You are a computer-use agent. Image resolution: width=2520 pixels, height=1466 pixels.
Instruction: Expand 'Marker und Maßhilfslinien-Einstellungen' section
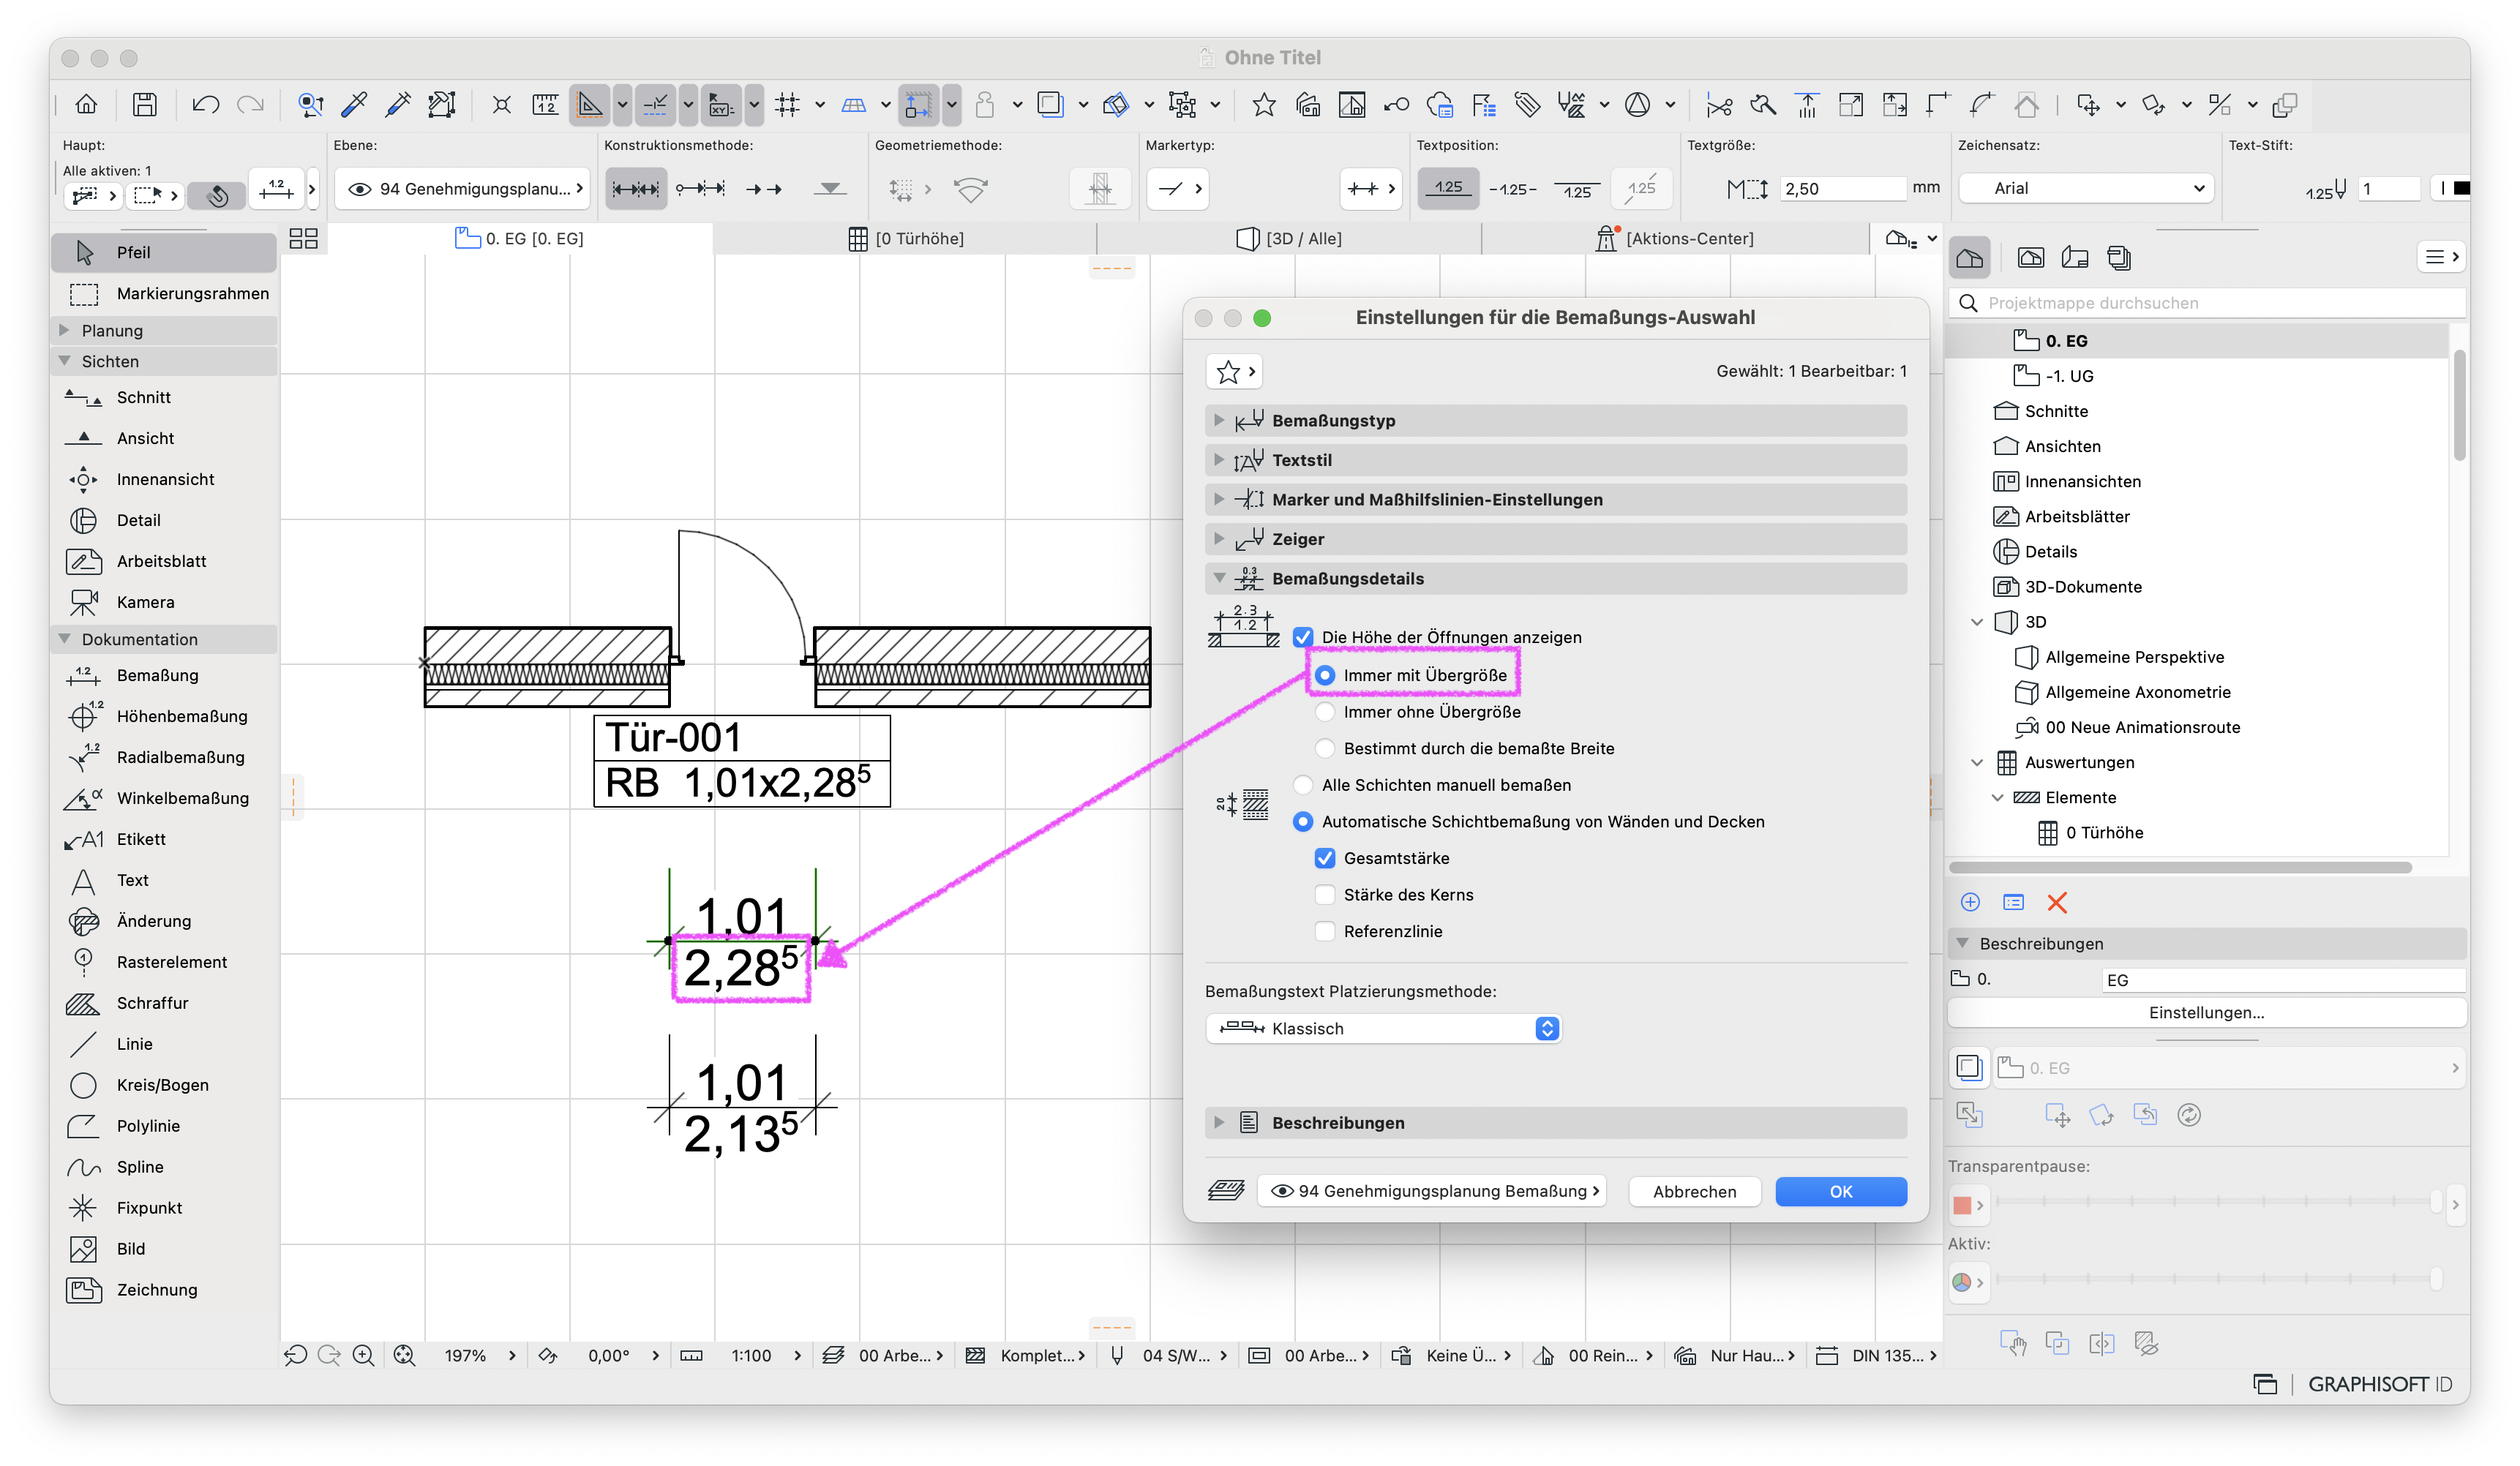[x=1555, y=499]
